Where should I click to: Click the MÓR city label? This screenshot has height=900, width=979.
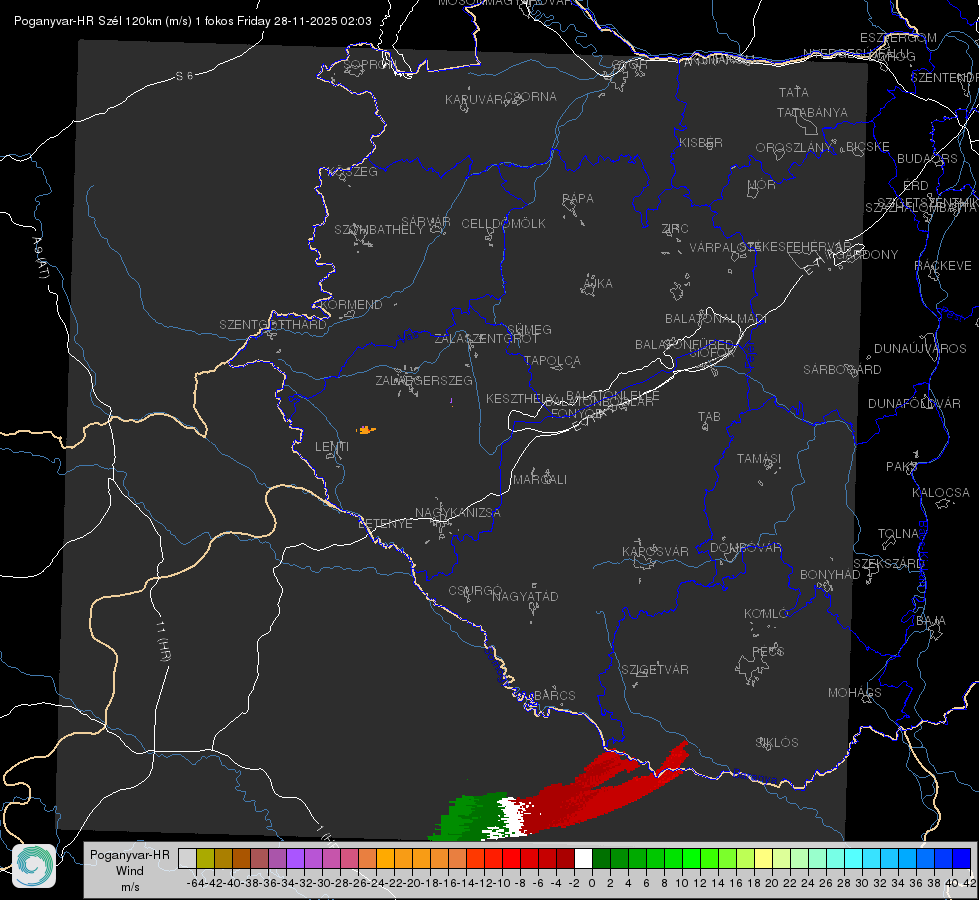tap(762, 185)
